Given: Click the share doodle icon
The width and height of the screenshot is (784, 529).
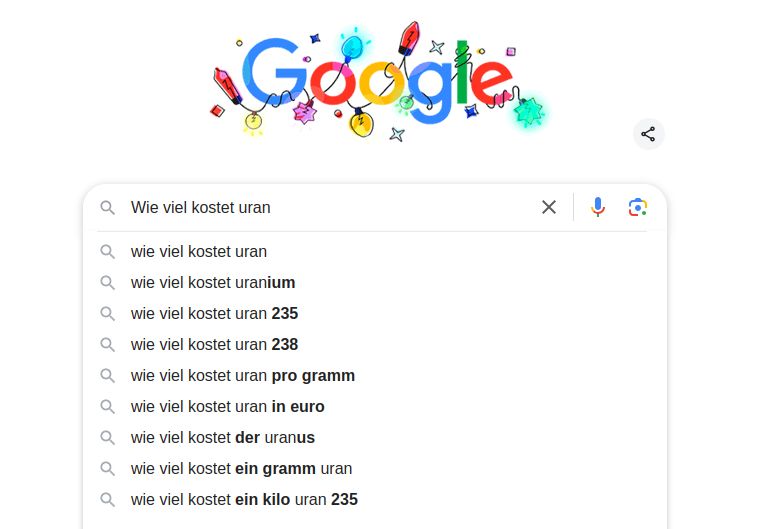Looking at the screenshot, I should pyautogui.click(x=648, y=134).
